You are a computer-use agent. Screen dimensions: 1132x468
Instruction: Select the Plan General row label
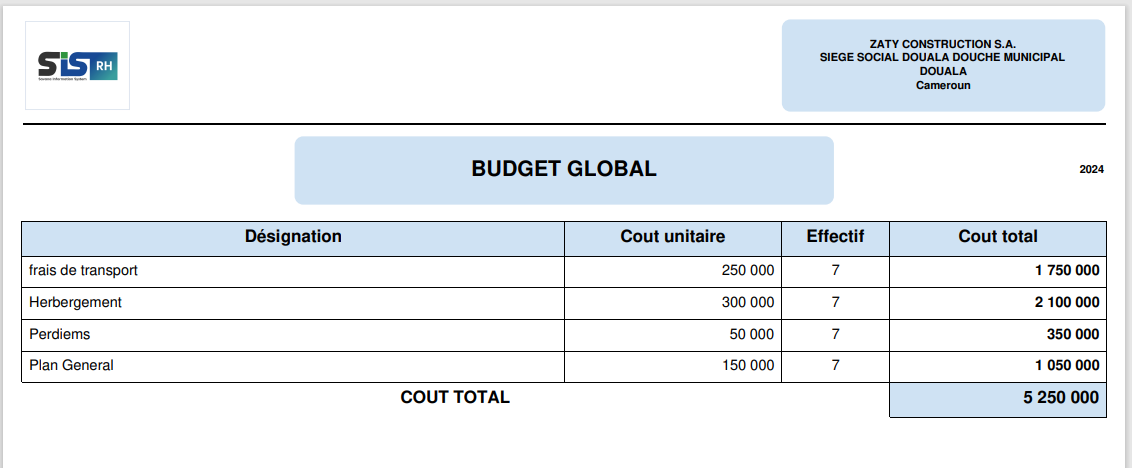pyautogui.click(x=71, y=365)
